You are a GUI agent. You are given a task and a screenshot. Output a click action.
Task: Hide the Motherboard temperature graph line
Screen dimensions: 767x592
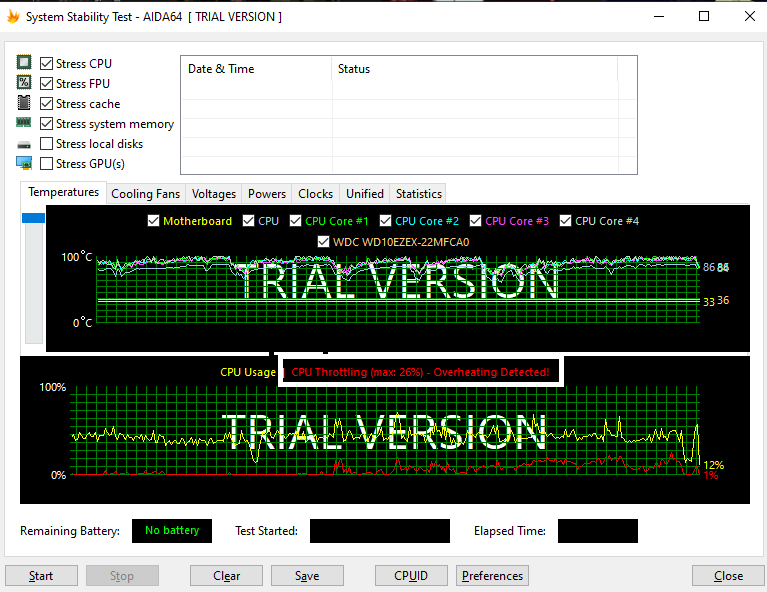coord(154,221)
